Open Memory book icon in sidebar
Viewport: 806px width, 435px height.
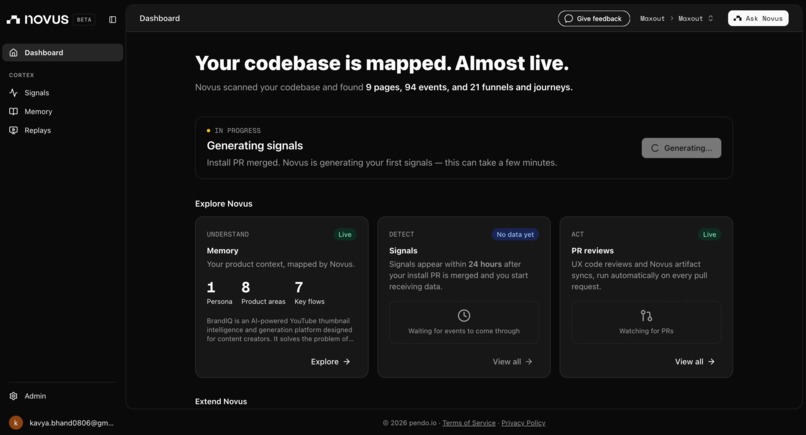(x=13, y=112)
